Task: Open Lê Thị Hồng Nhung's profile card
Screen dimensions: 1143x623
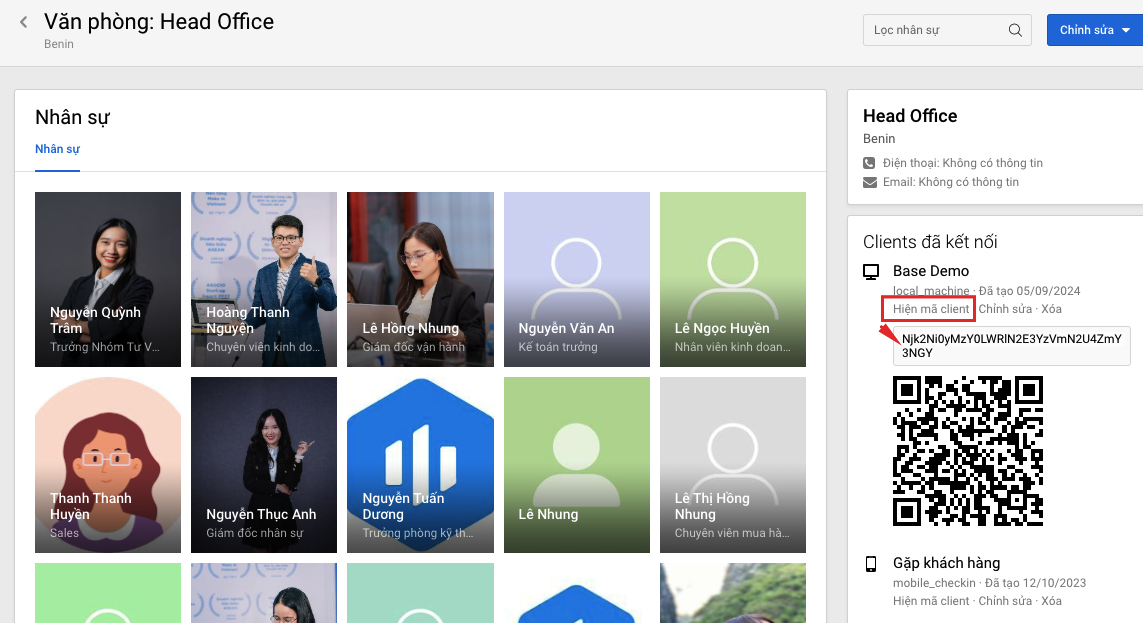Action: tap(733, 465)
